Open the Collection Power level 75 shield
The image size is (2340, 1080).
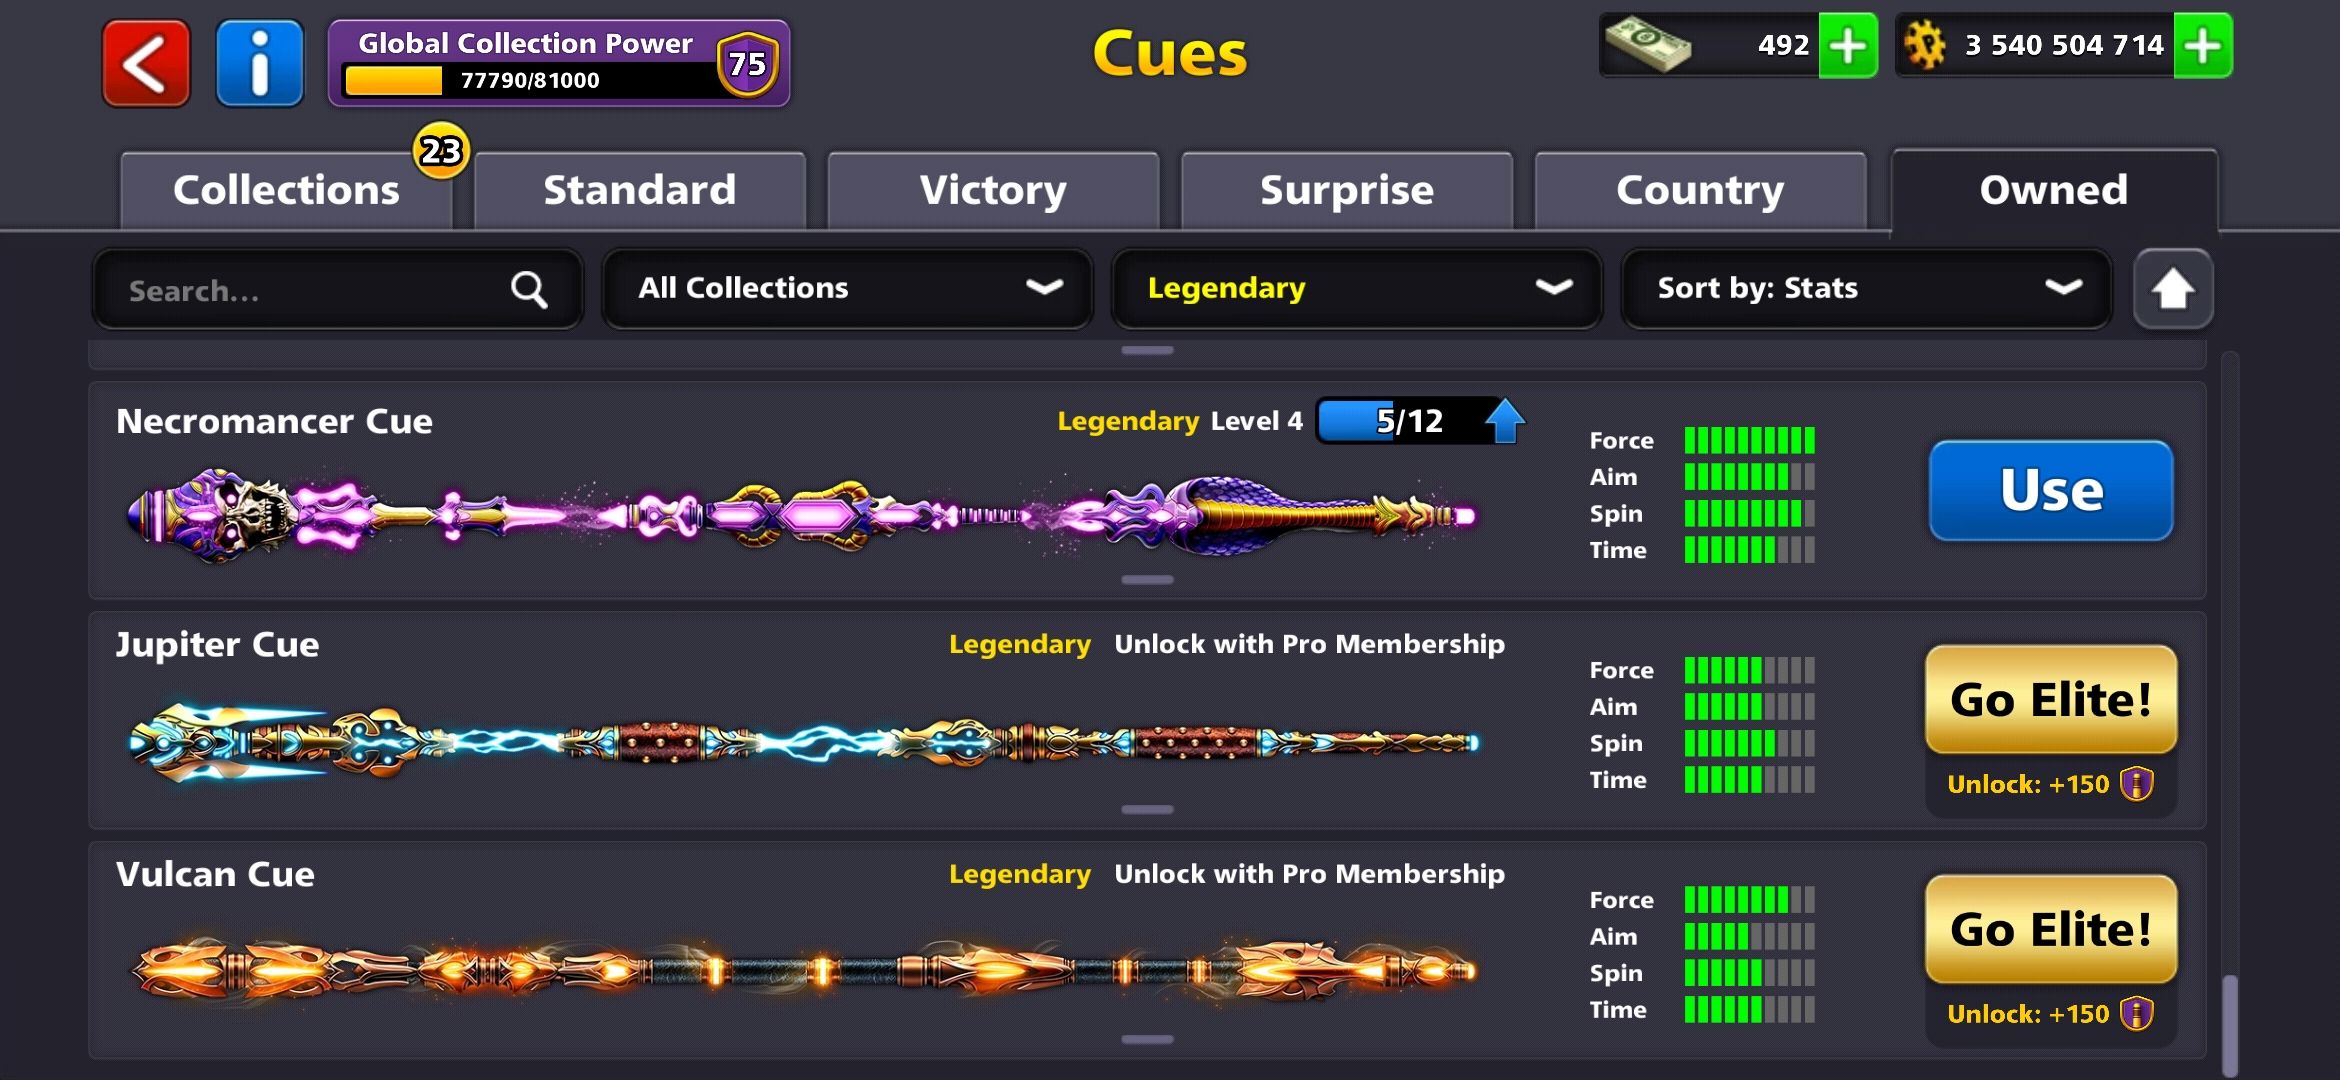pos(748,64)
